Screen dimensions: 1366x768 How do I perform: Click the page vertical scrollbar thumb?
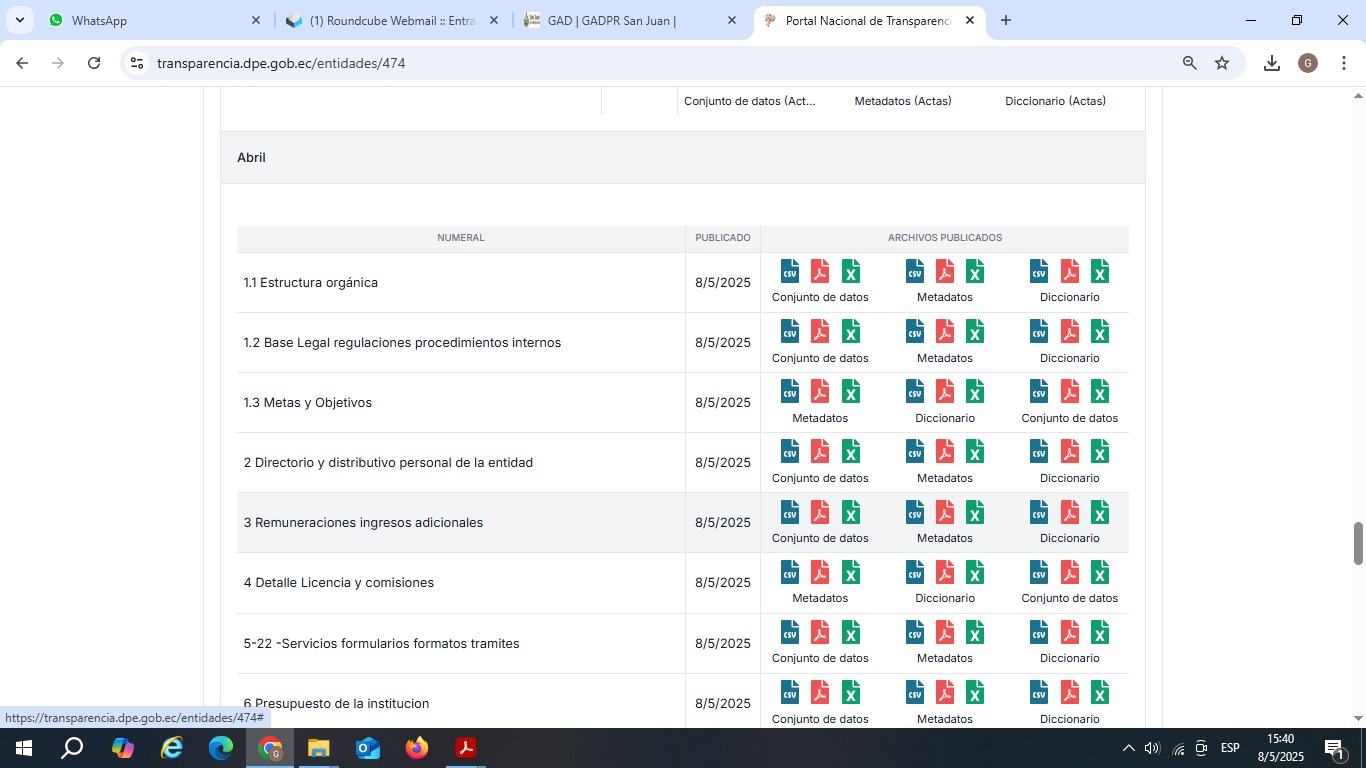coord(1358,543)
